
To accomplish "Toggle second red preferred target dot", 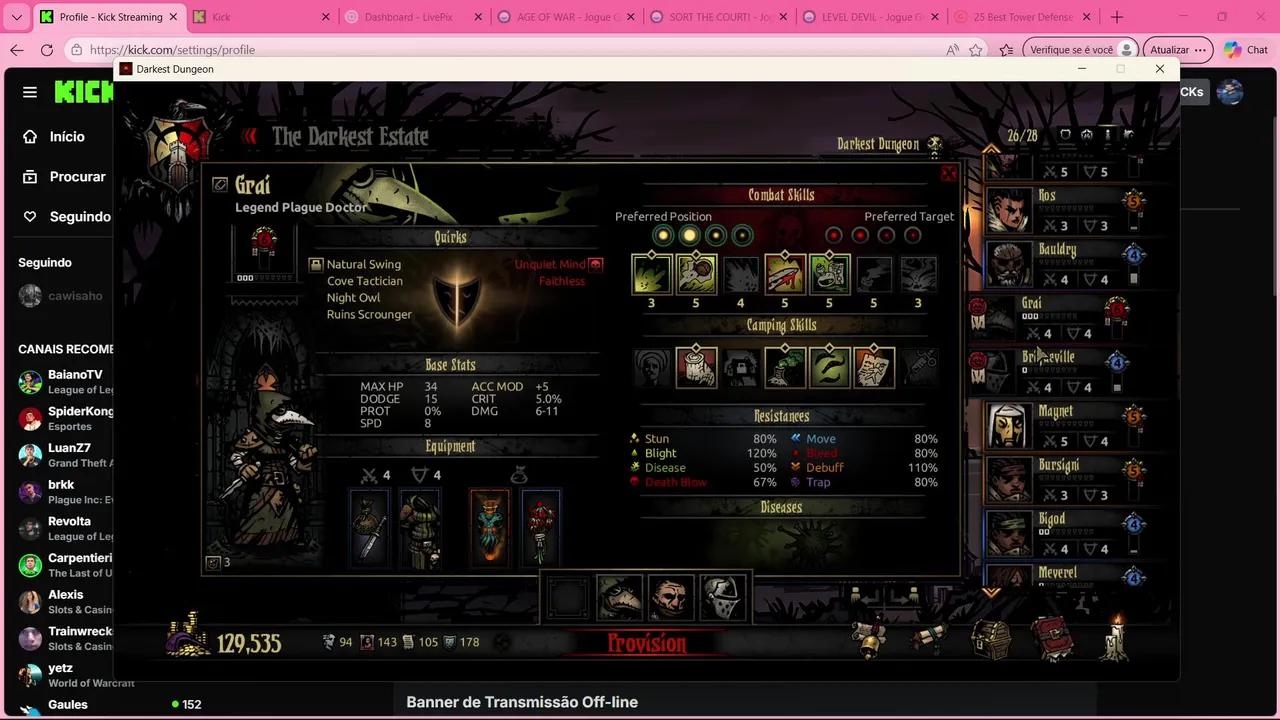I will [860, 236].
